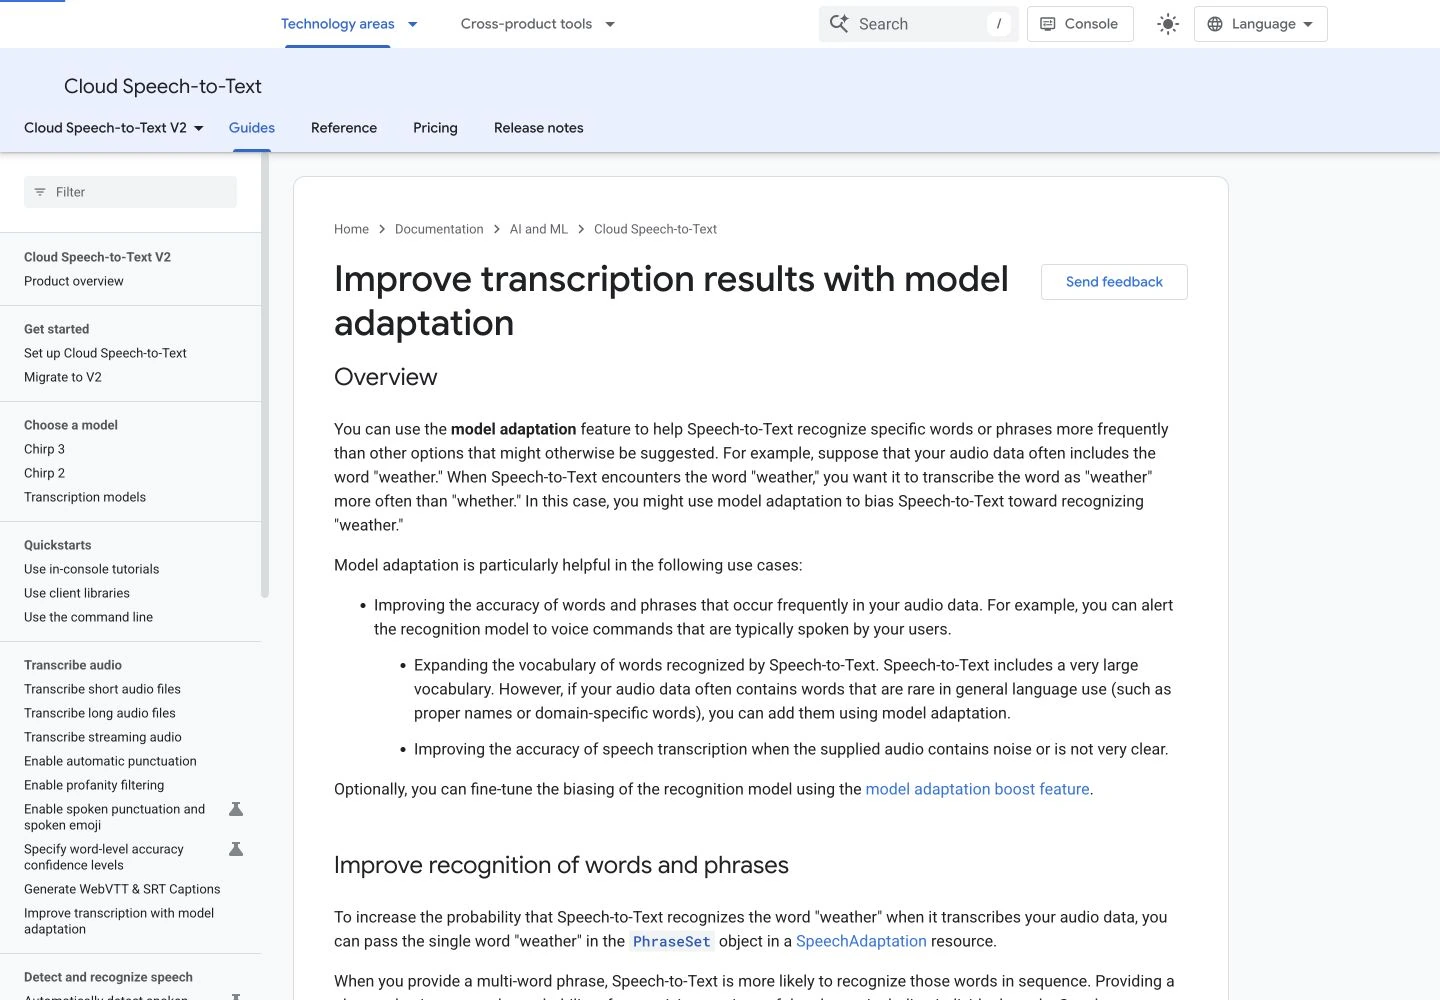This screenshot has height=1000, width=1440.
Task: Open Use client libraries
Action: (77, 593)
